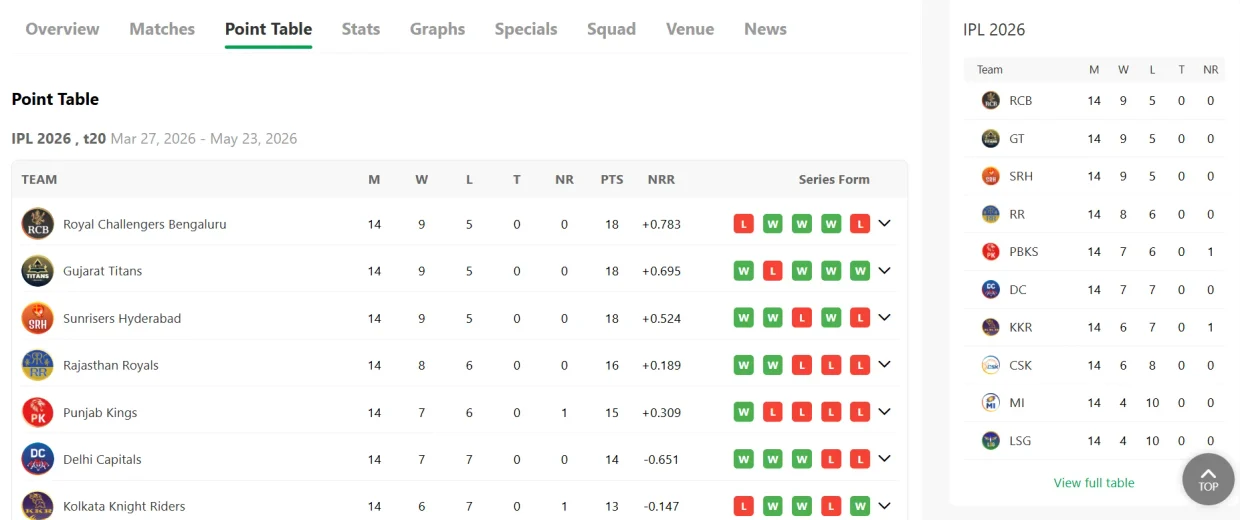Screen dimensions: 1240x520
Task: Click the Kolkata Knight Riders team logo
Action: (38, 506)
